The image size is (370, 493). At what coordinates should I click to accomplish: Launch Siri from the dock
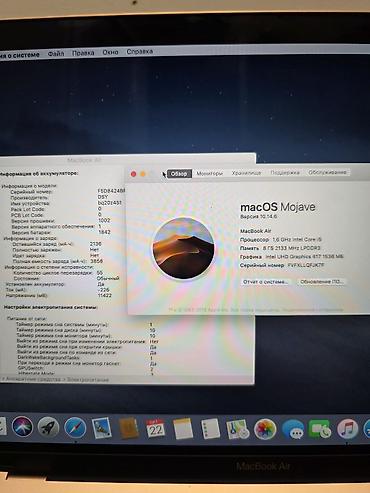[22, 427]
